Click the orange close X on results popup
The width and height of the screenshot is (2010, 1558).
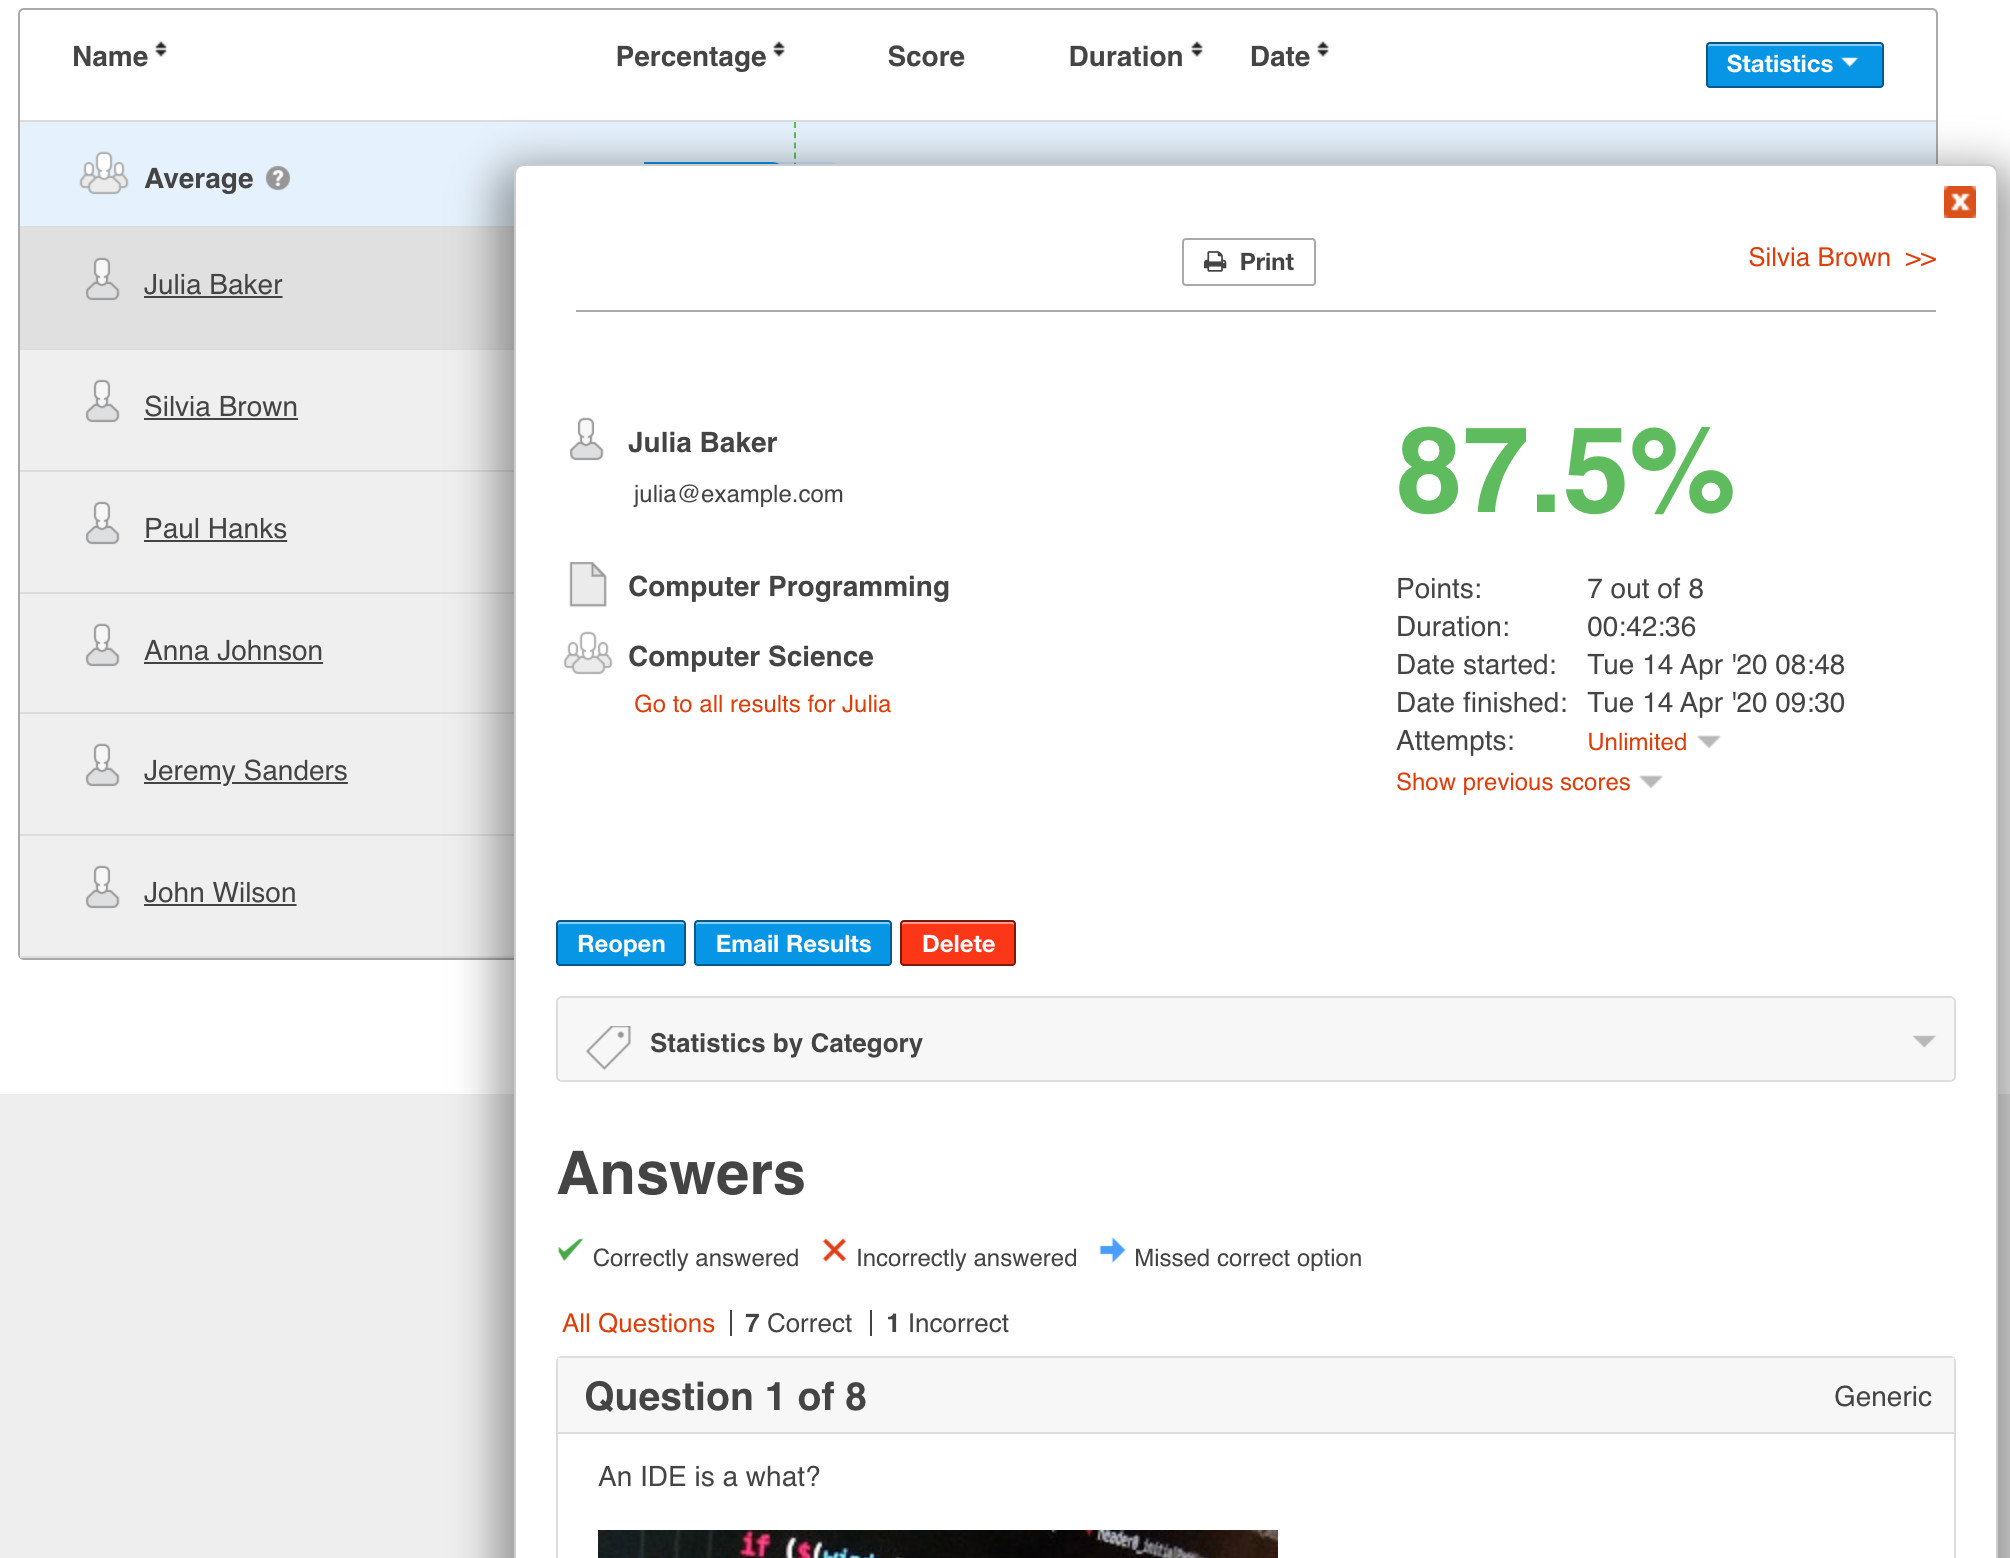(1959, 202)
